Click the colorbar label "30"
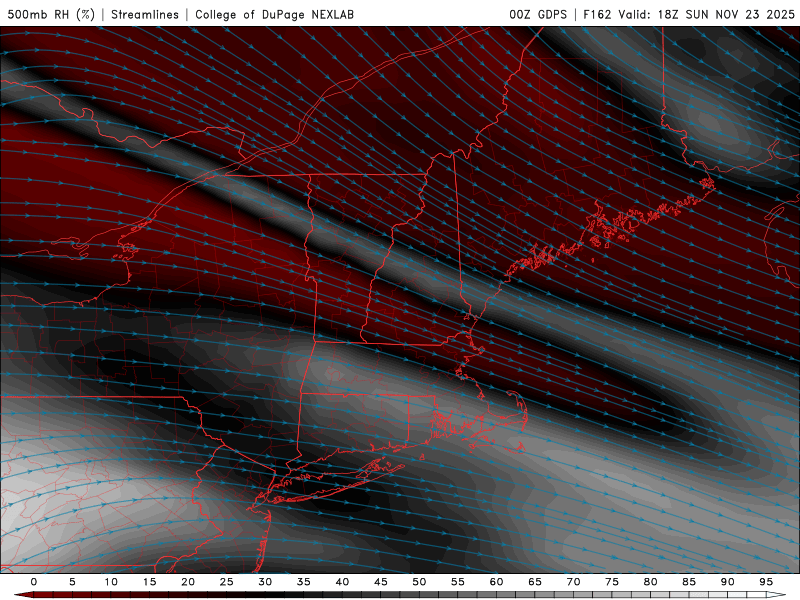 [x=265, y=582]
